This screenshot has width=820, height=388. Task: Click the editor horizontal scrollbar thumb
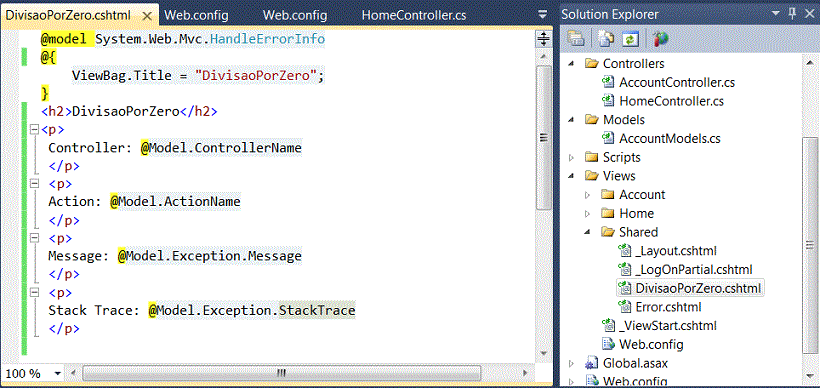tap(281, 373)
